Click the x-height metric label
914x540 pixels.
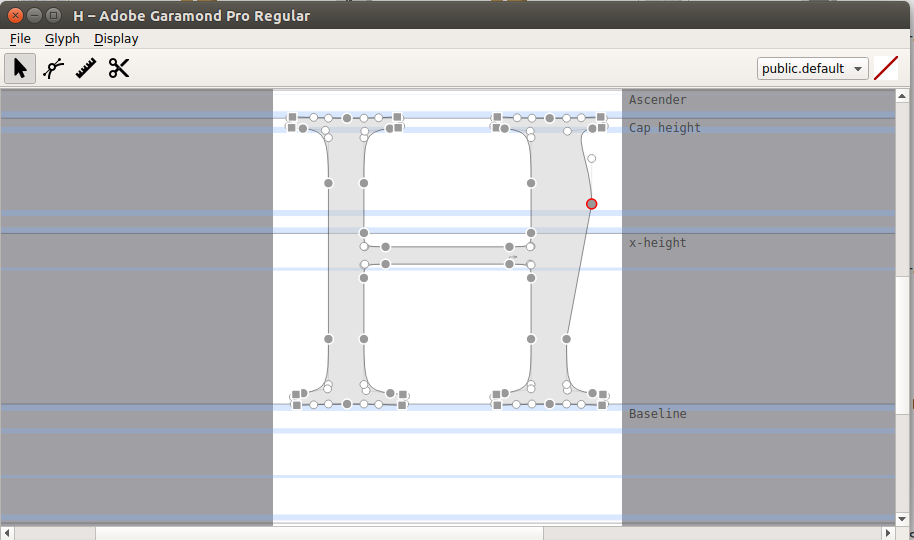click(x=658, y=243)
